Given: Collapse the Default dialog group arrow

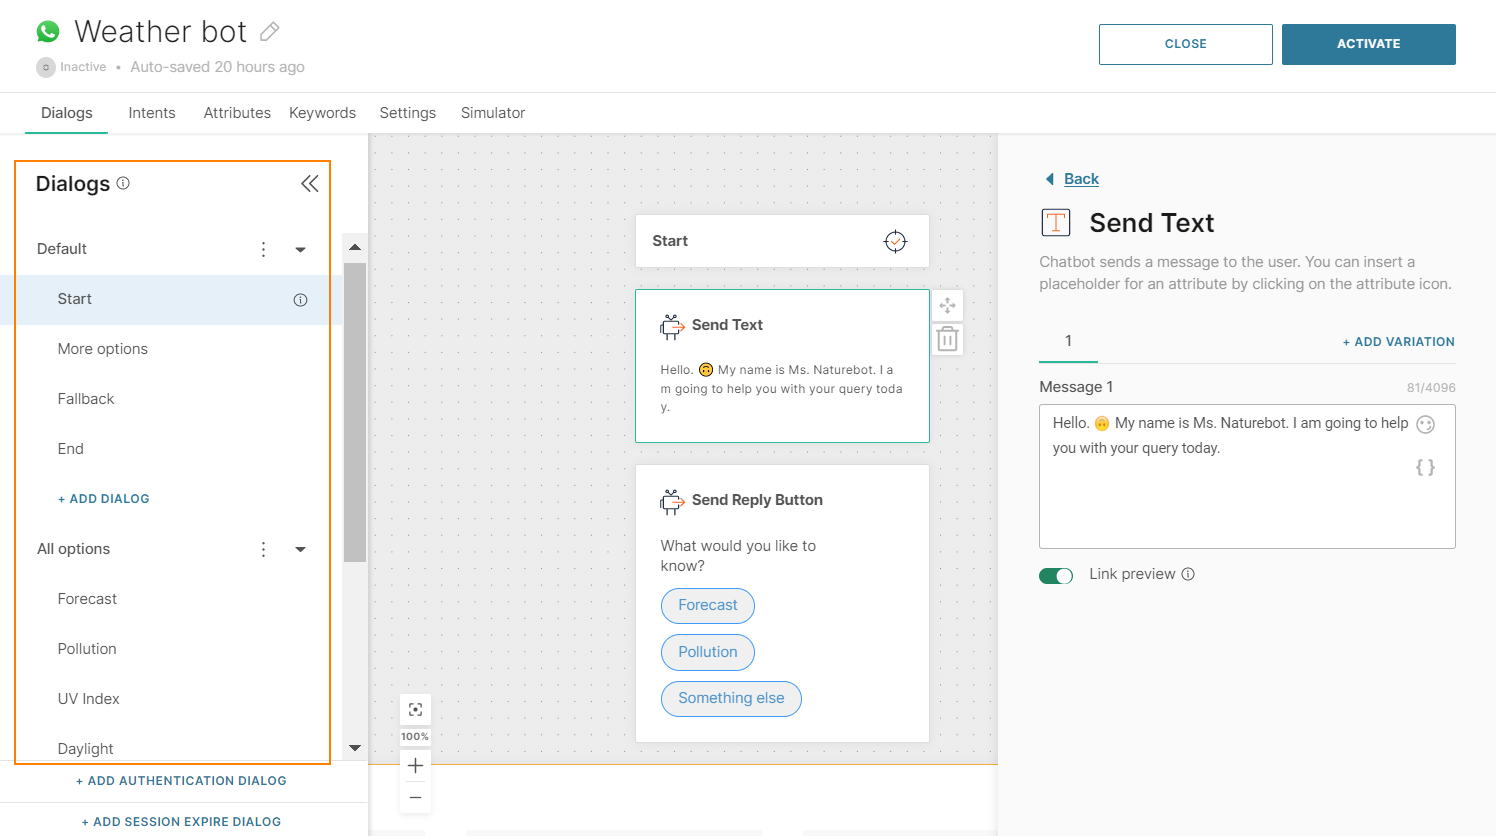Looking at the screenshot, I should click(300, 250).
